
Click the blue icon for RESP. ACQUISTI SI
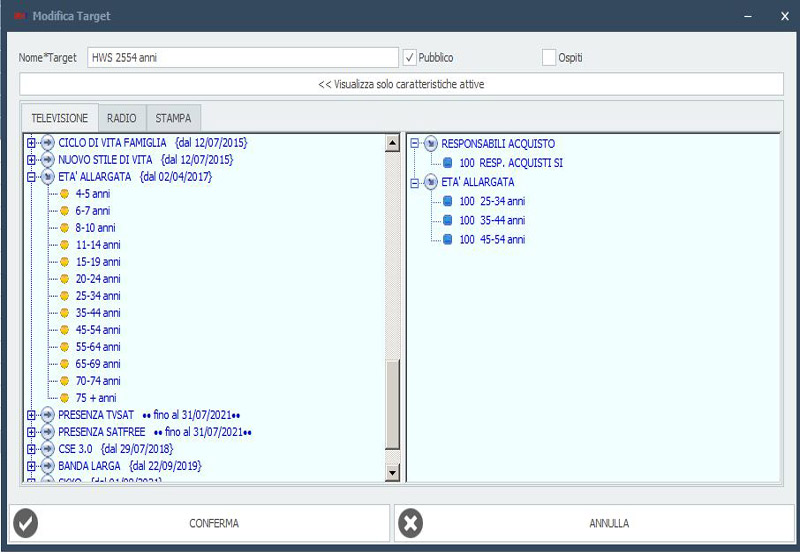coord(448,163)
